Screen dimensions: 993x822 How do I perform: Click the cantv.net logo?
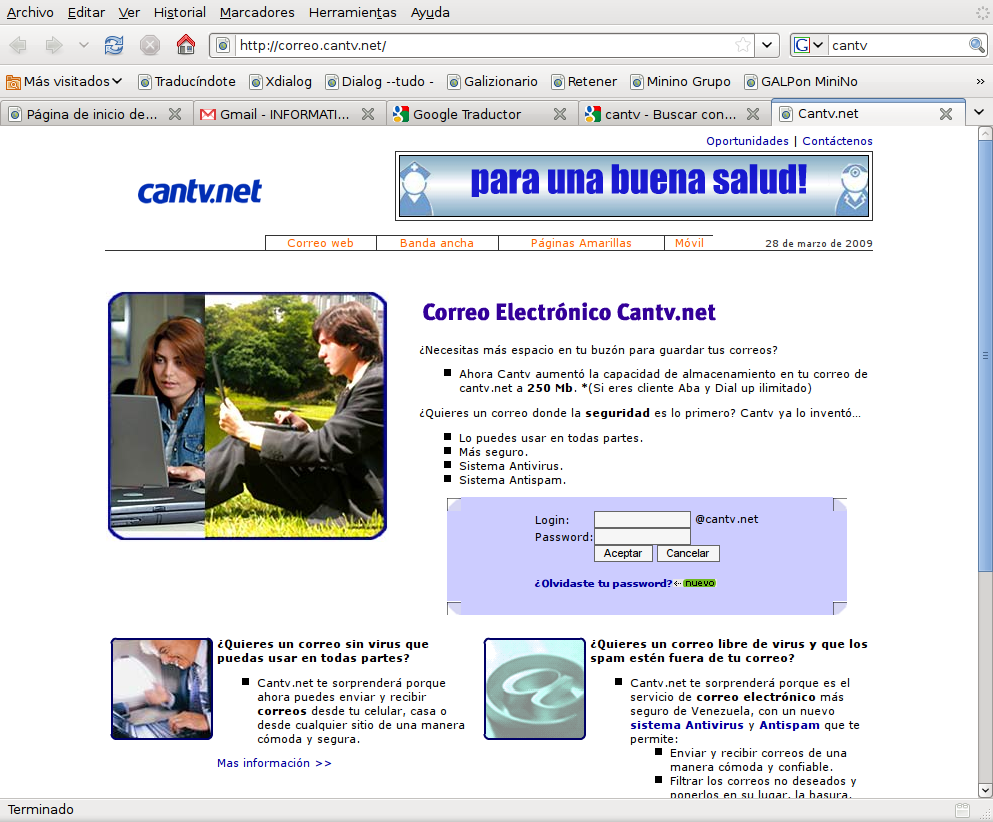click(x=199, y=192)
